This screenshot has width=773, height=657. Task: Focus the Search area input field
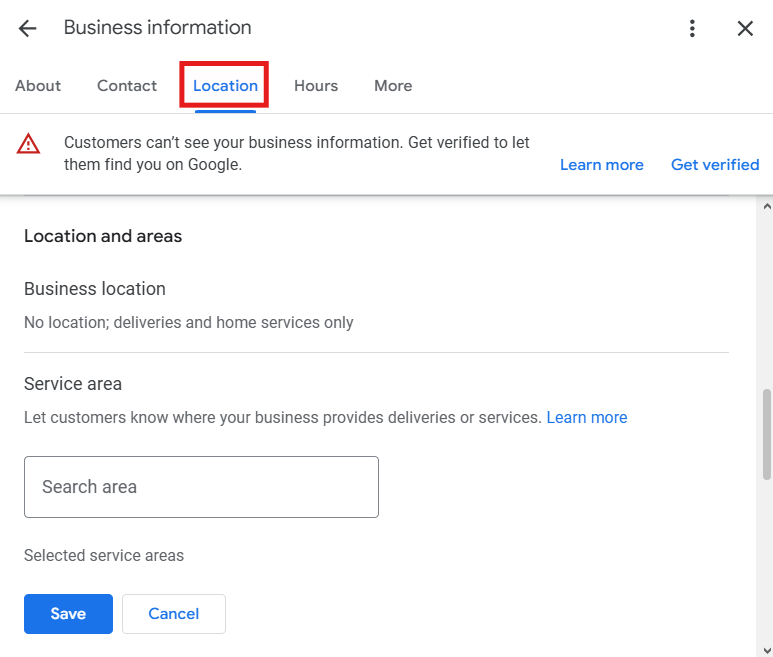pyautogui.click(x=201, y=487)
